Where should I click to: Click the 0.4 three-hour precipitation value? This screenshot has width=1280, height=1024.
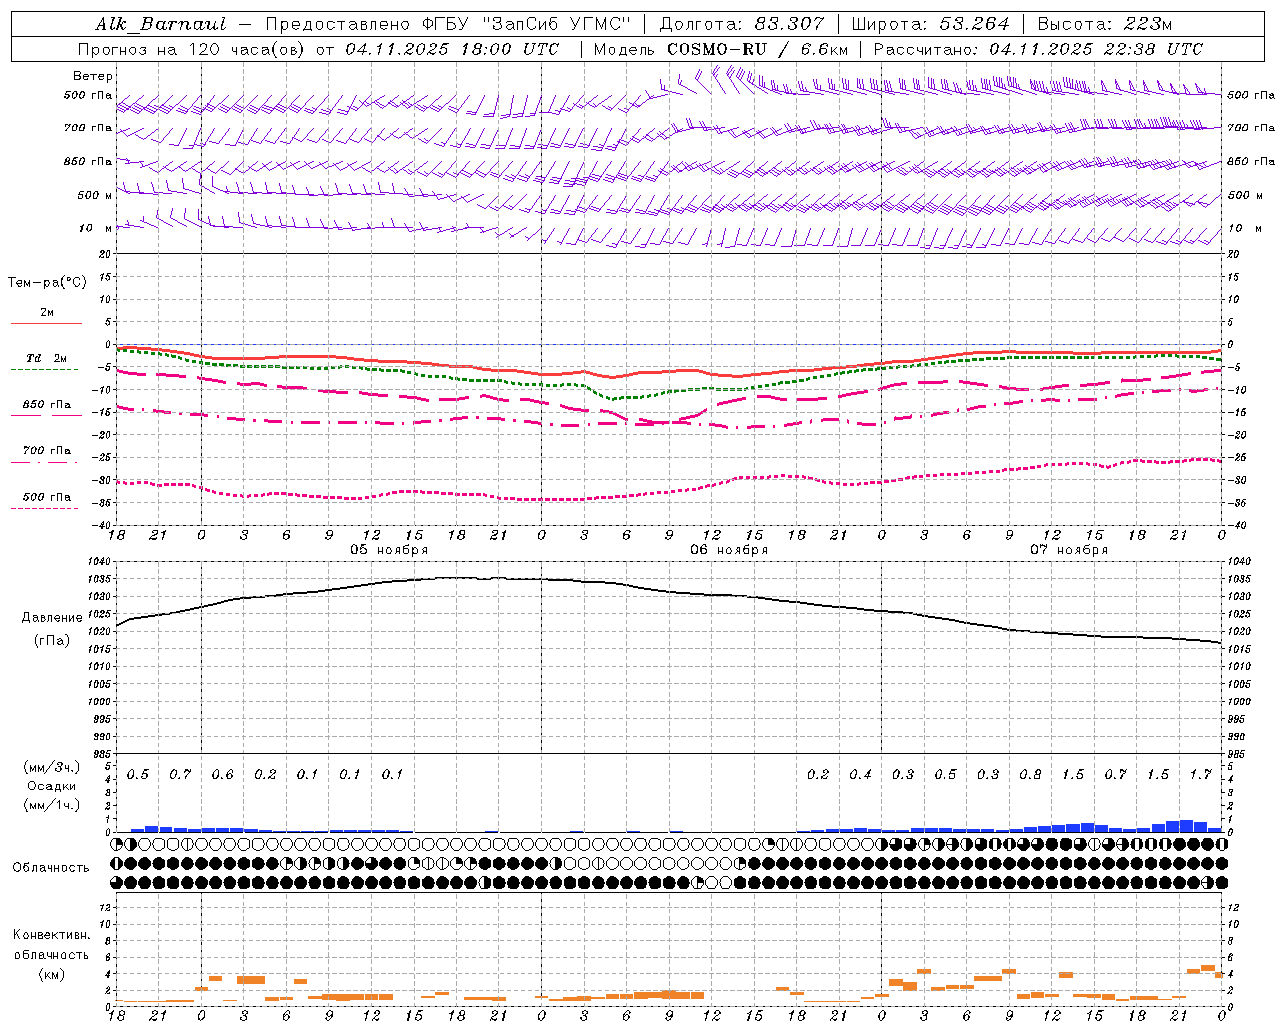click(860, 775)
